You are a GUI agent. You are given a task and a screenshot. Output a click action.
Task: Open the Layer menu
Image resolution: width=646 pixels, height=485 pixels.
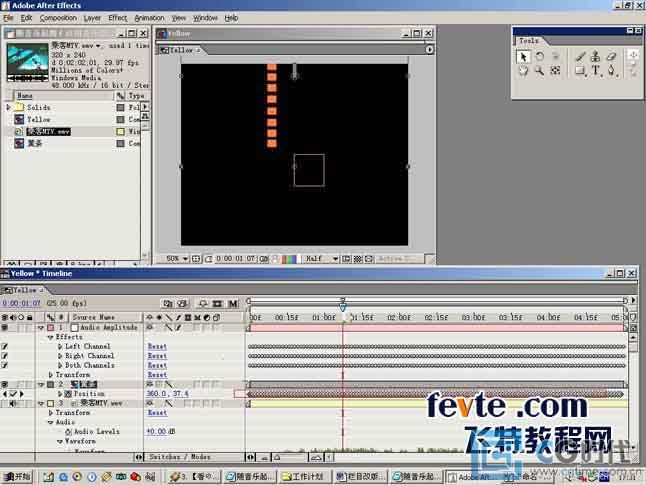92,18
